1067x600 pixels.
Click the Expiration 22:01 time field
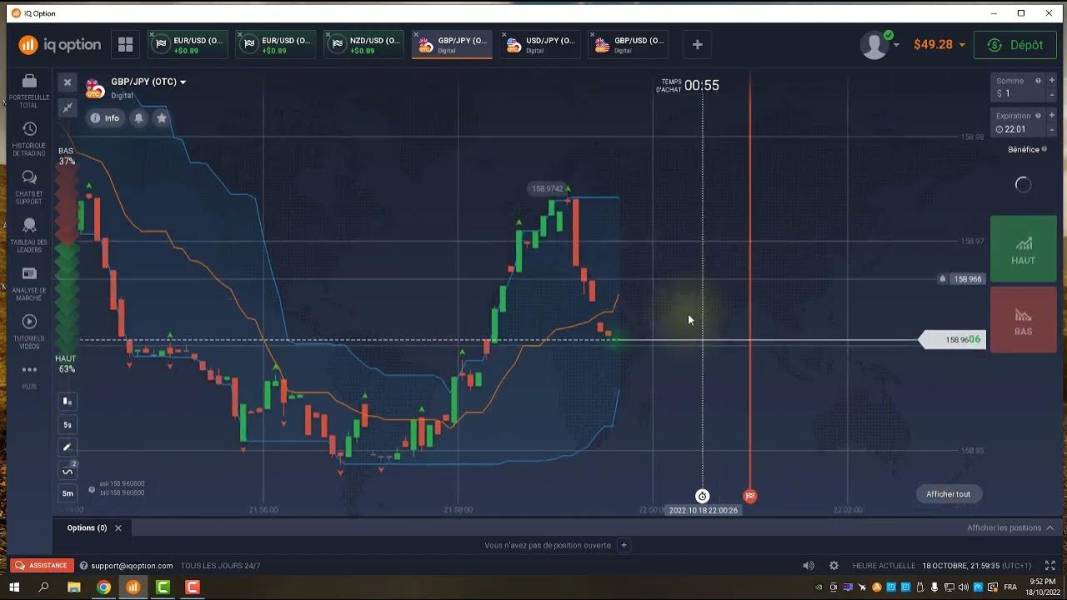1017,122
